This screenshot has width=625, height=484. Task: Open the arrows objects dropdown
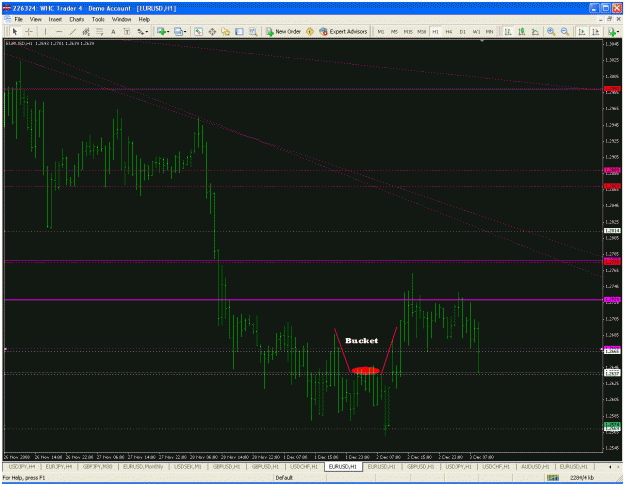point(142,31)
